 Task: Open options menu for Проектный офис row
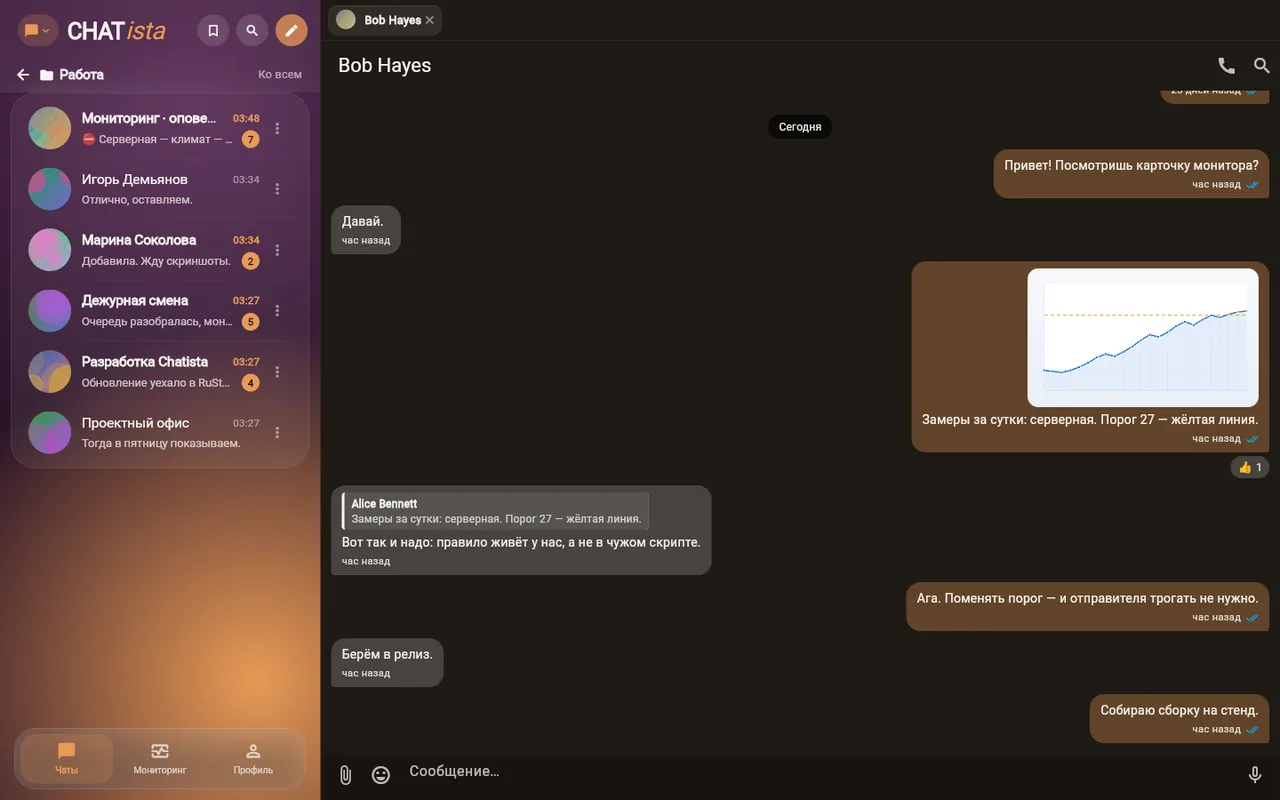pyautogui.click(x=278, y=433)
